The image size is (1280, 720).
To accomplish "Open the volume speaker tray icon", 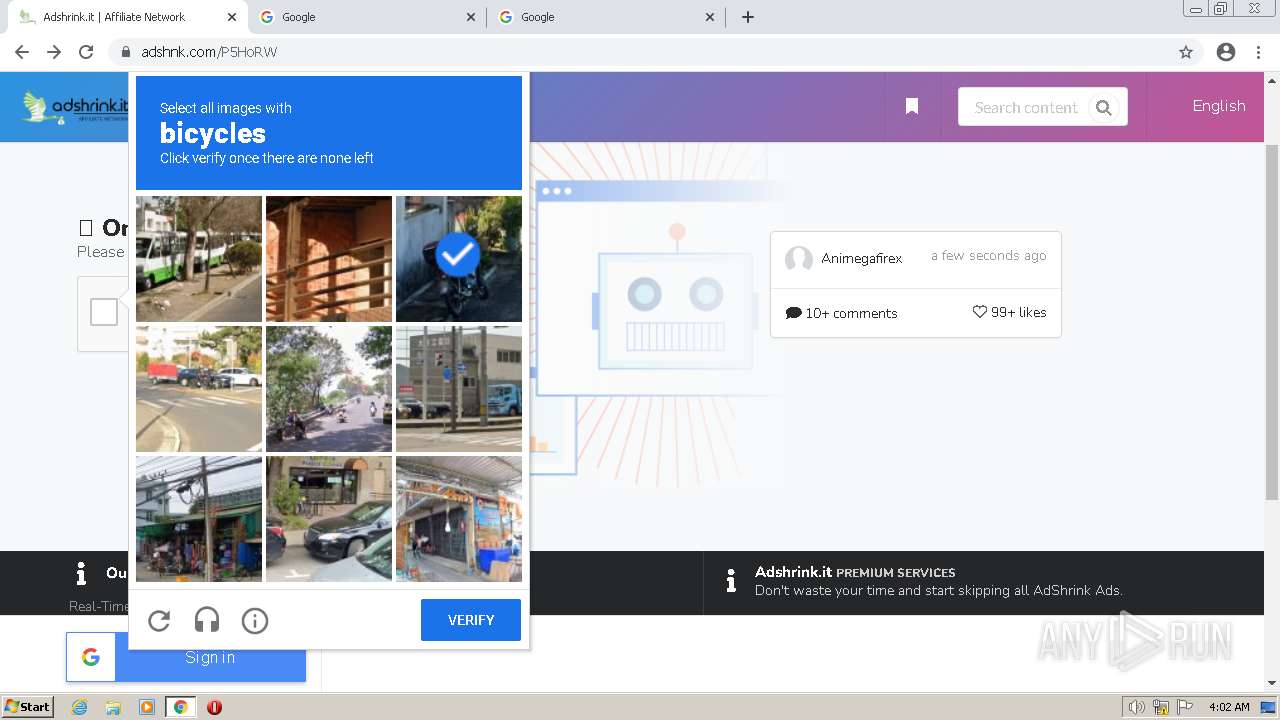I will click(1137, 707).
